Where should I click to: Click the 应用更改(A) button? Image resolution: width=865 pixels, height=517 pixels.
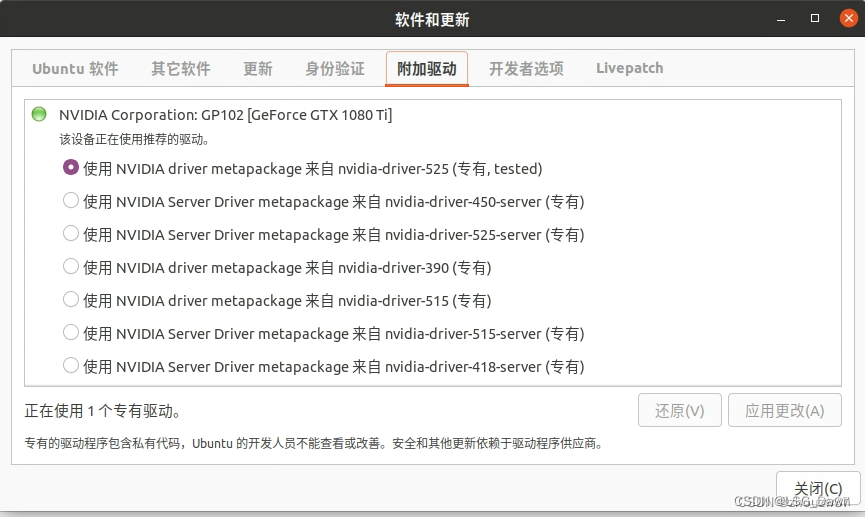784,411
